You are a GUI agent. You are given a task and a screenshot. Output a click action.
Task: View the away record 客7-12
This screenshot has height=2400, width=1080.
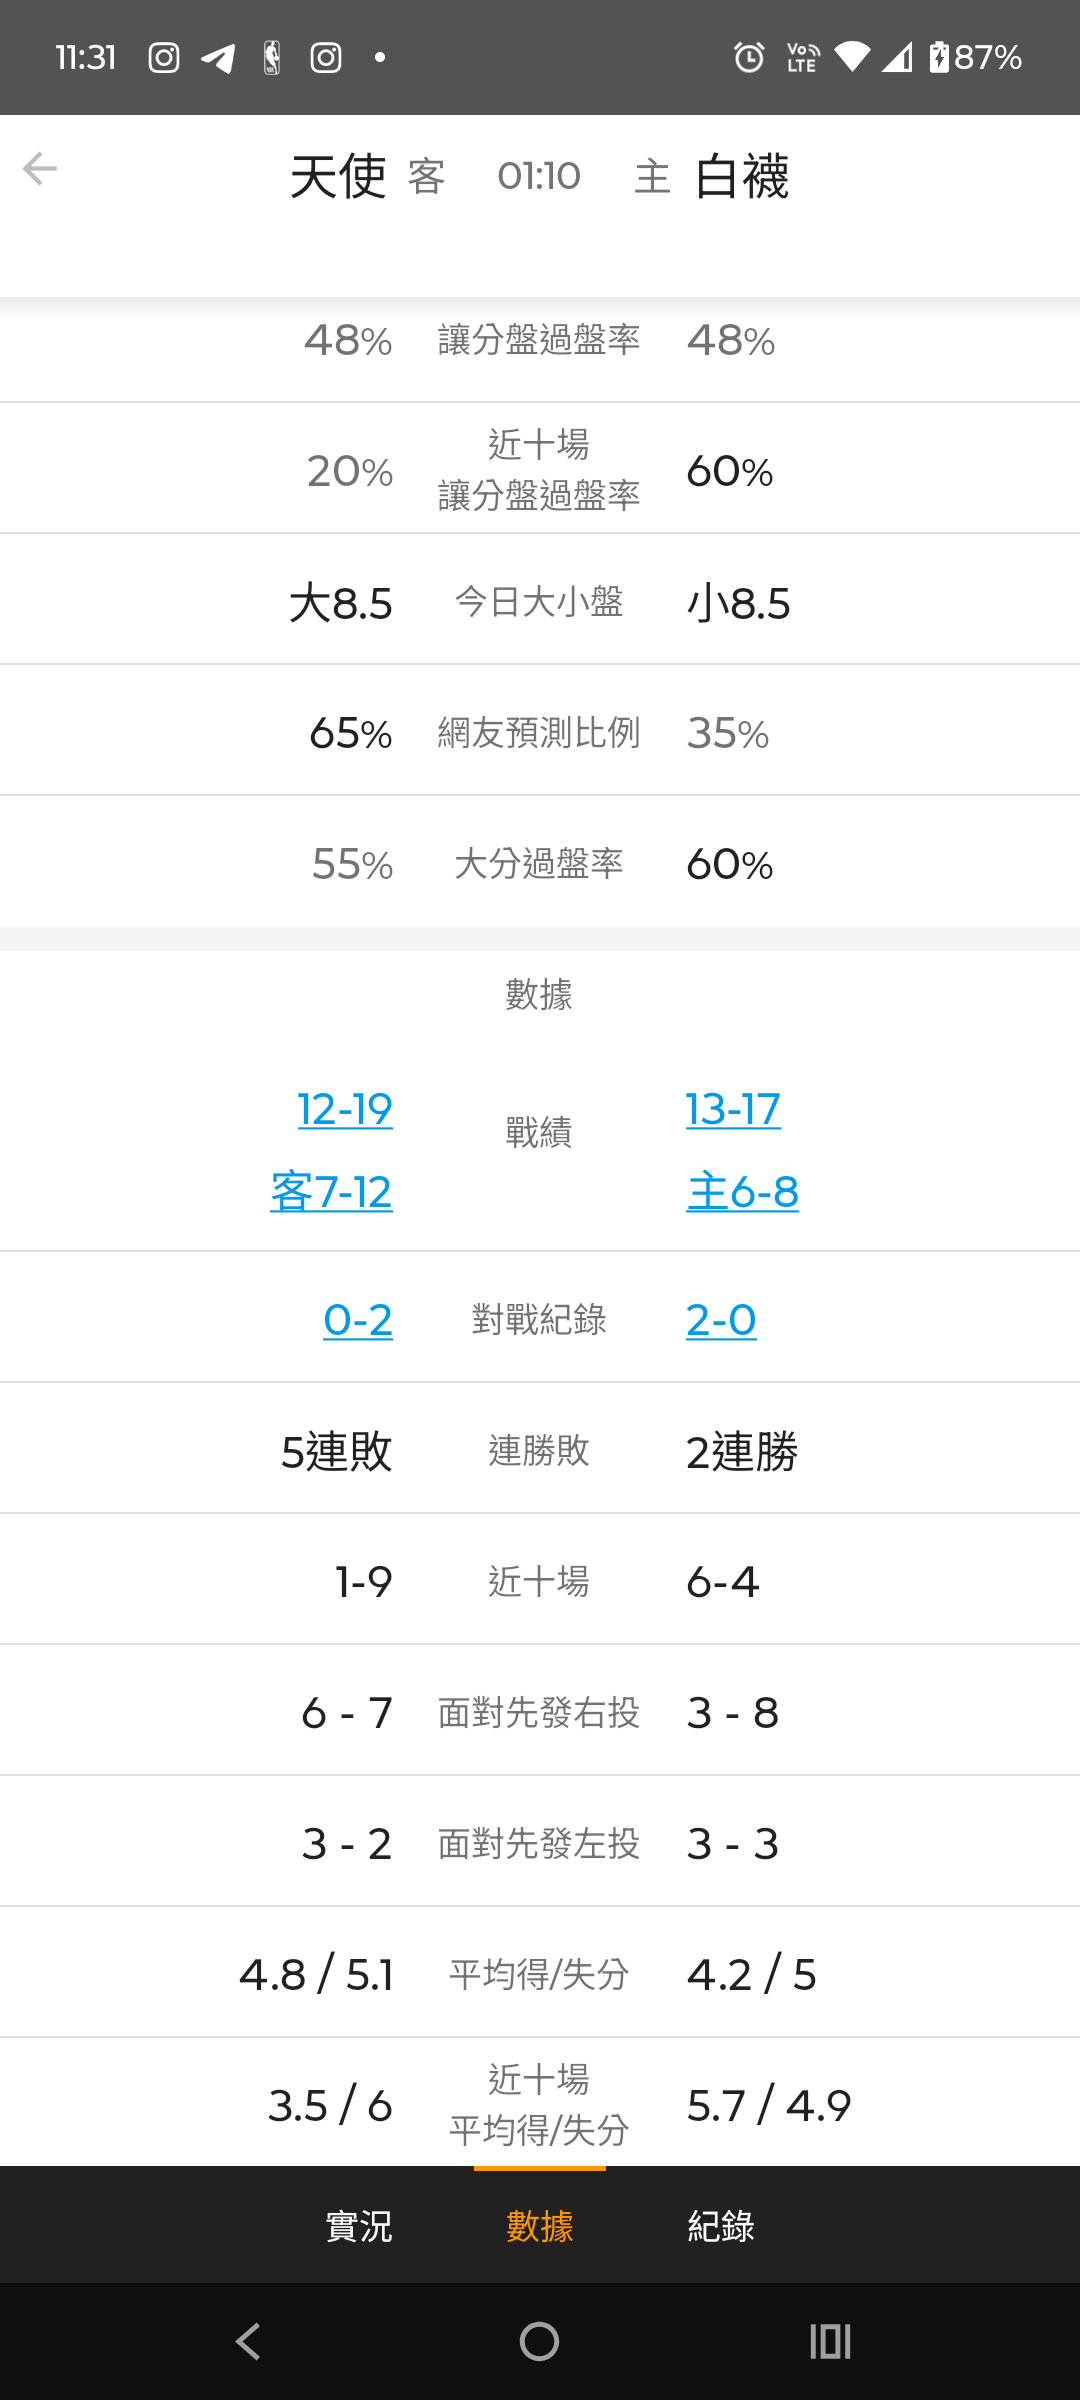[x=331, y=1192]
